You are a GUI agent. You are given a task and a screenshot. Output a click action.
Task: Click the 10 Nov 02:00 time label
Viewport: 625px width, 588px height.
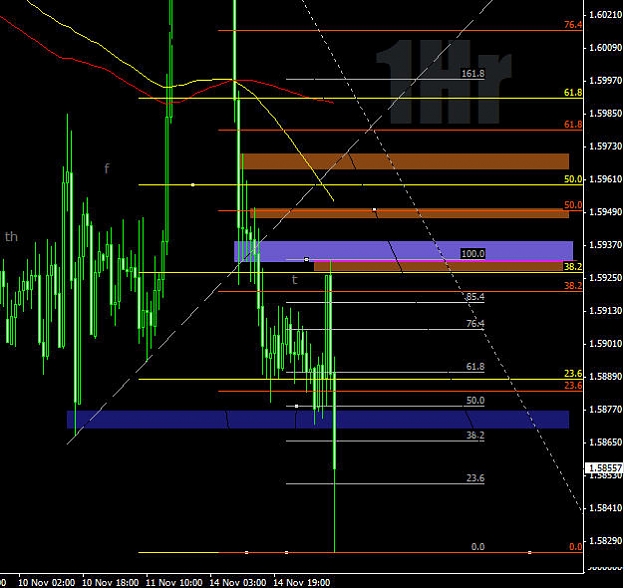click(46, 582)
